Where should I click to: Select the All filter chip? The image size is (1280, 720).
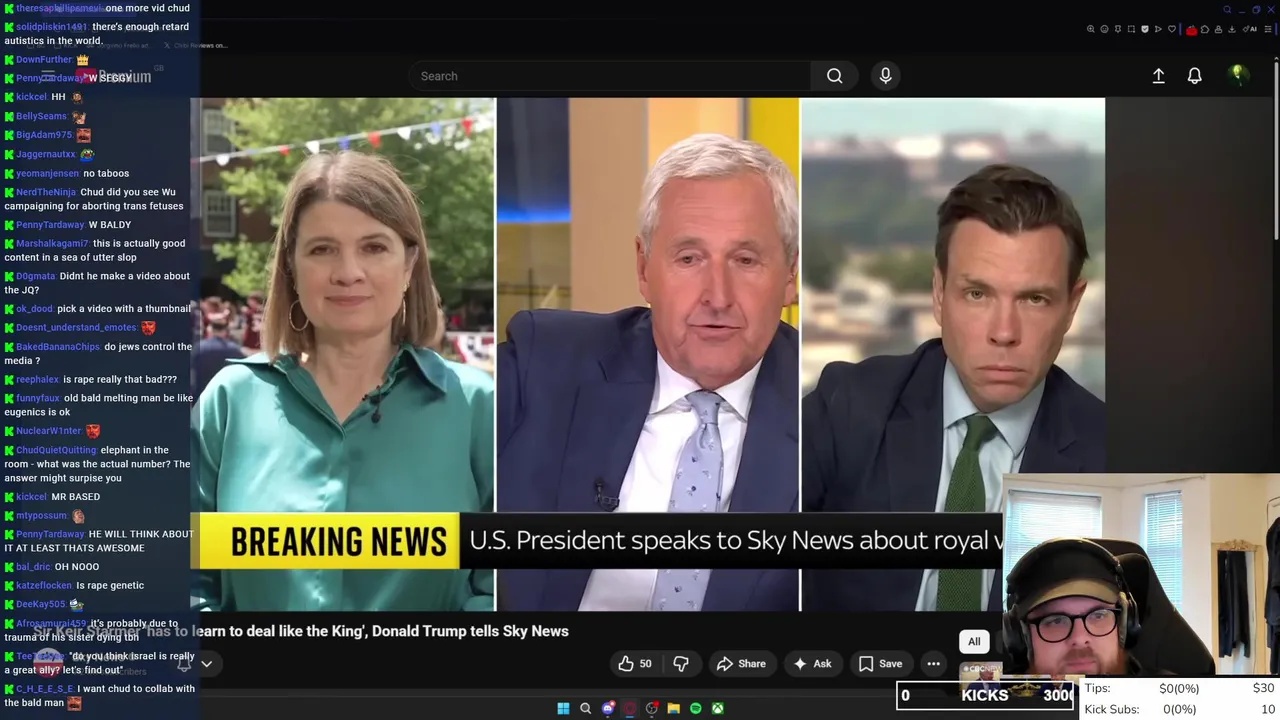tap(974, 642)
